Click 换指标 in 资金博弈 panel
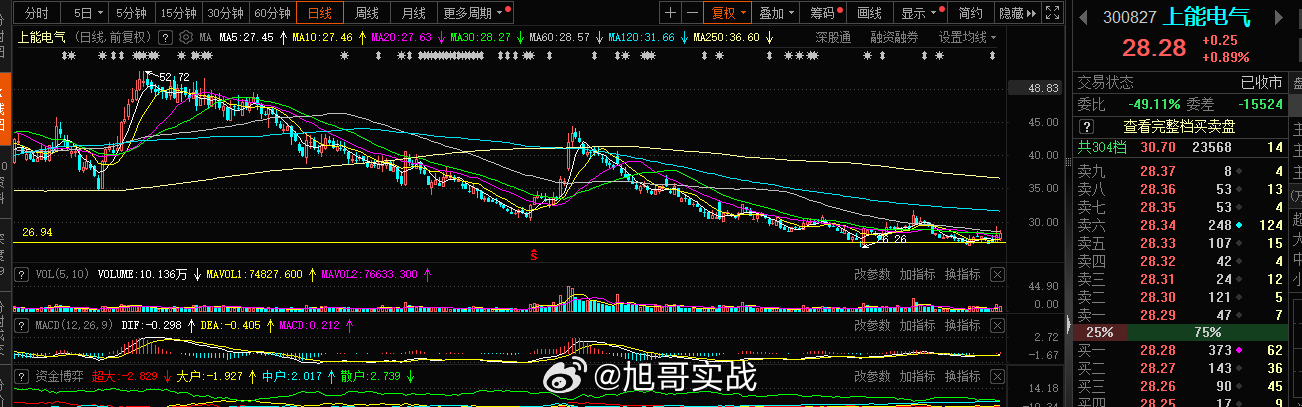Screen dimensions: 1302x407 click(x=962, y=376)
